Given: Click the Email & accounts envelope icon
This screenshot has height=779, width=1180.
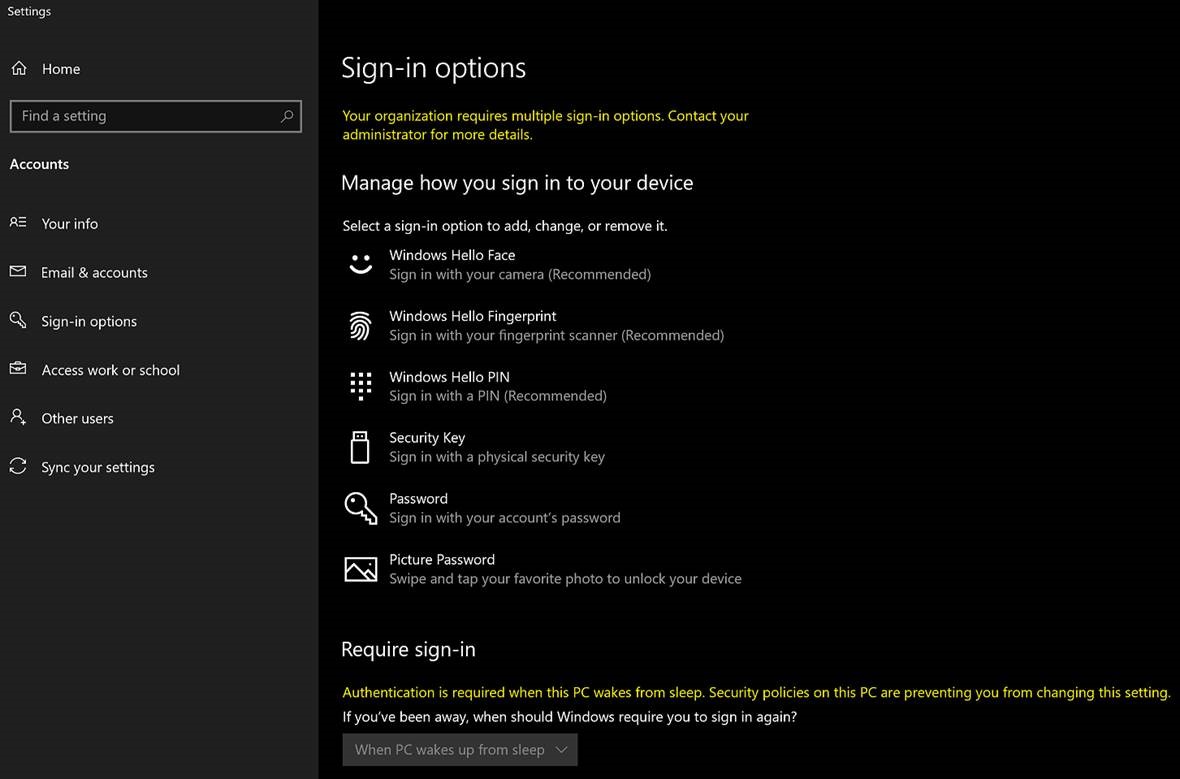Looking at the screenshot, I should pos(17,272).
